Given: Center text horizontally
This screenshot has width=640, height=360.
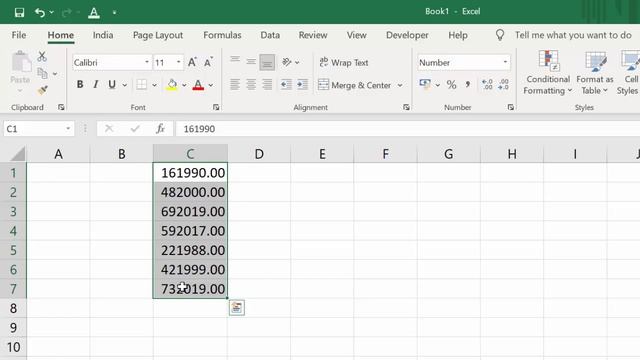Looking at the screenshot, I should (x=251, y=84).
